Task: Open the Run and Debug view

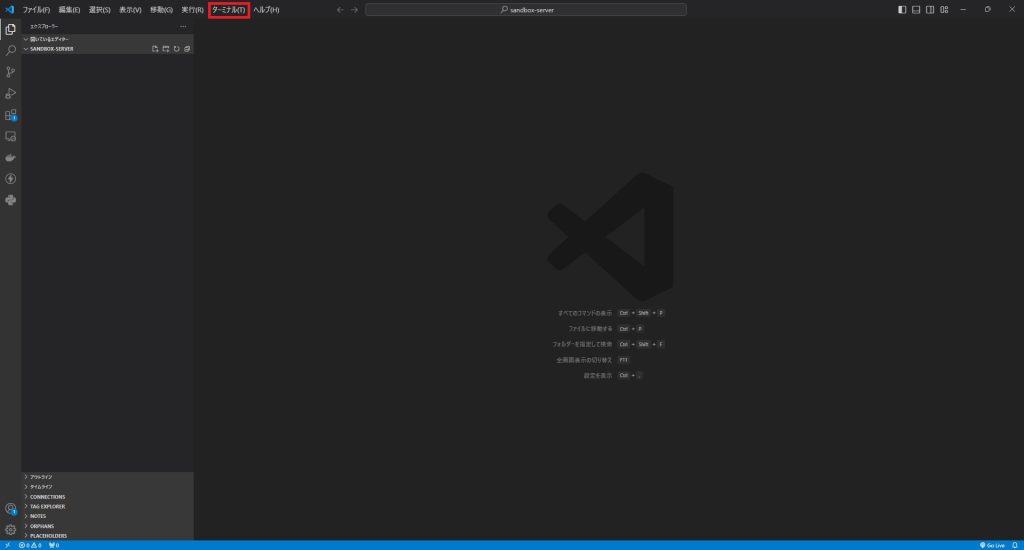Action: point(11,93)
